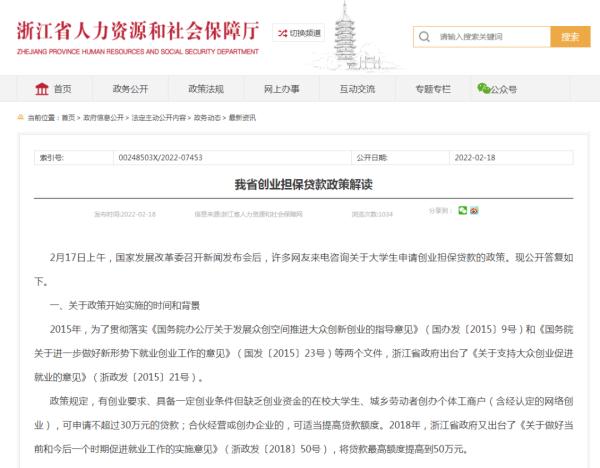The image size is (600, 468).
Task: Click the paragraph starting 2月17日上午
Action: click(x=303, y=269)
